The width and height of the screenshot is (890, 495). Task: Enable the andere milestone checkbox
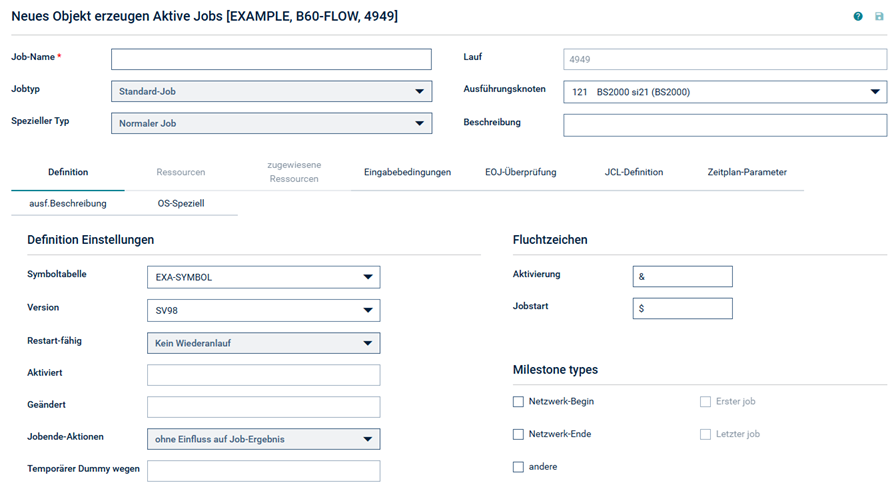point(518,467)
